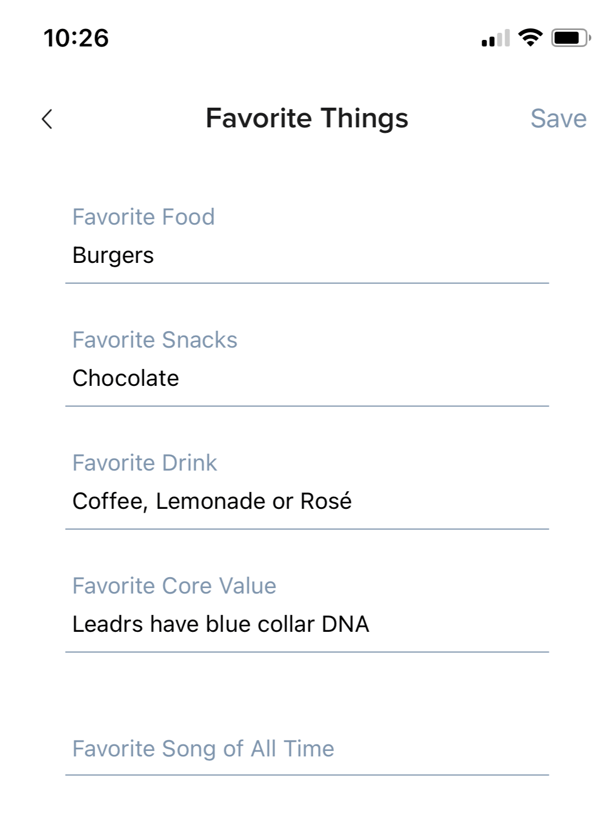
Task: Tap the Favorite Food label
Action: tap(143, 217)
